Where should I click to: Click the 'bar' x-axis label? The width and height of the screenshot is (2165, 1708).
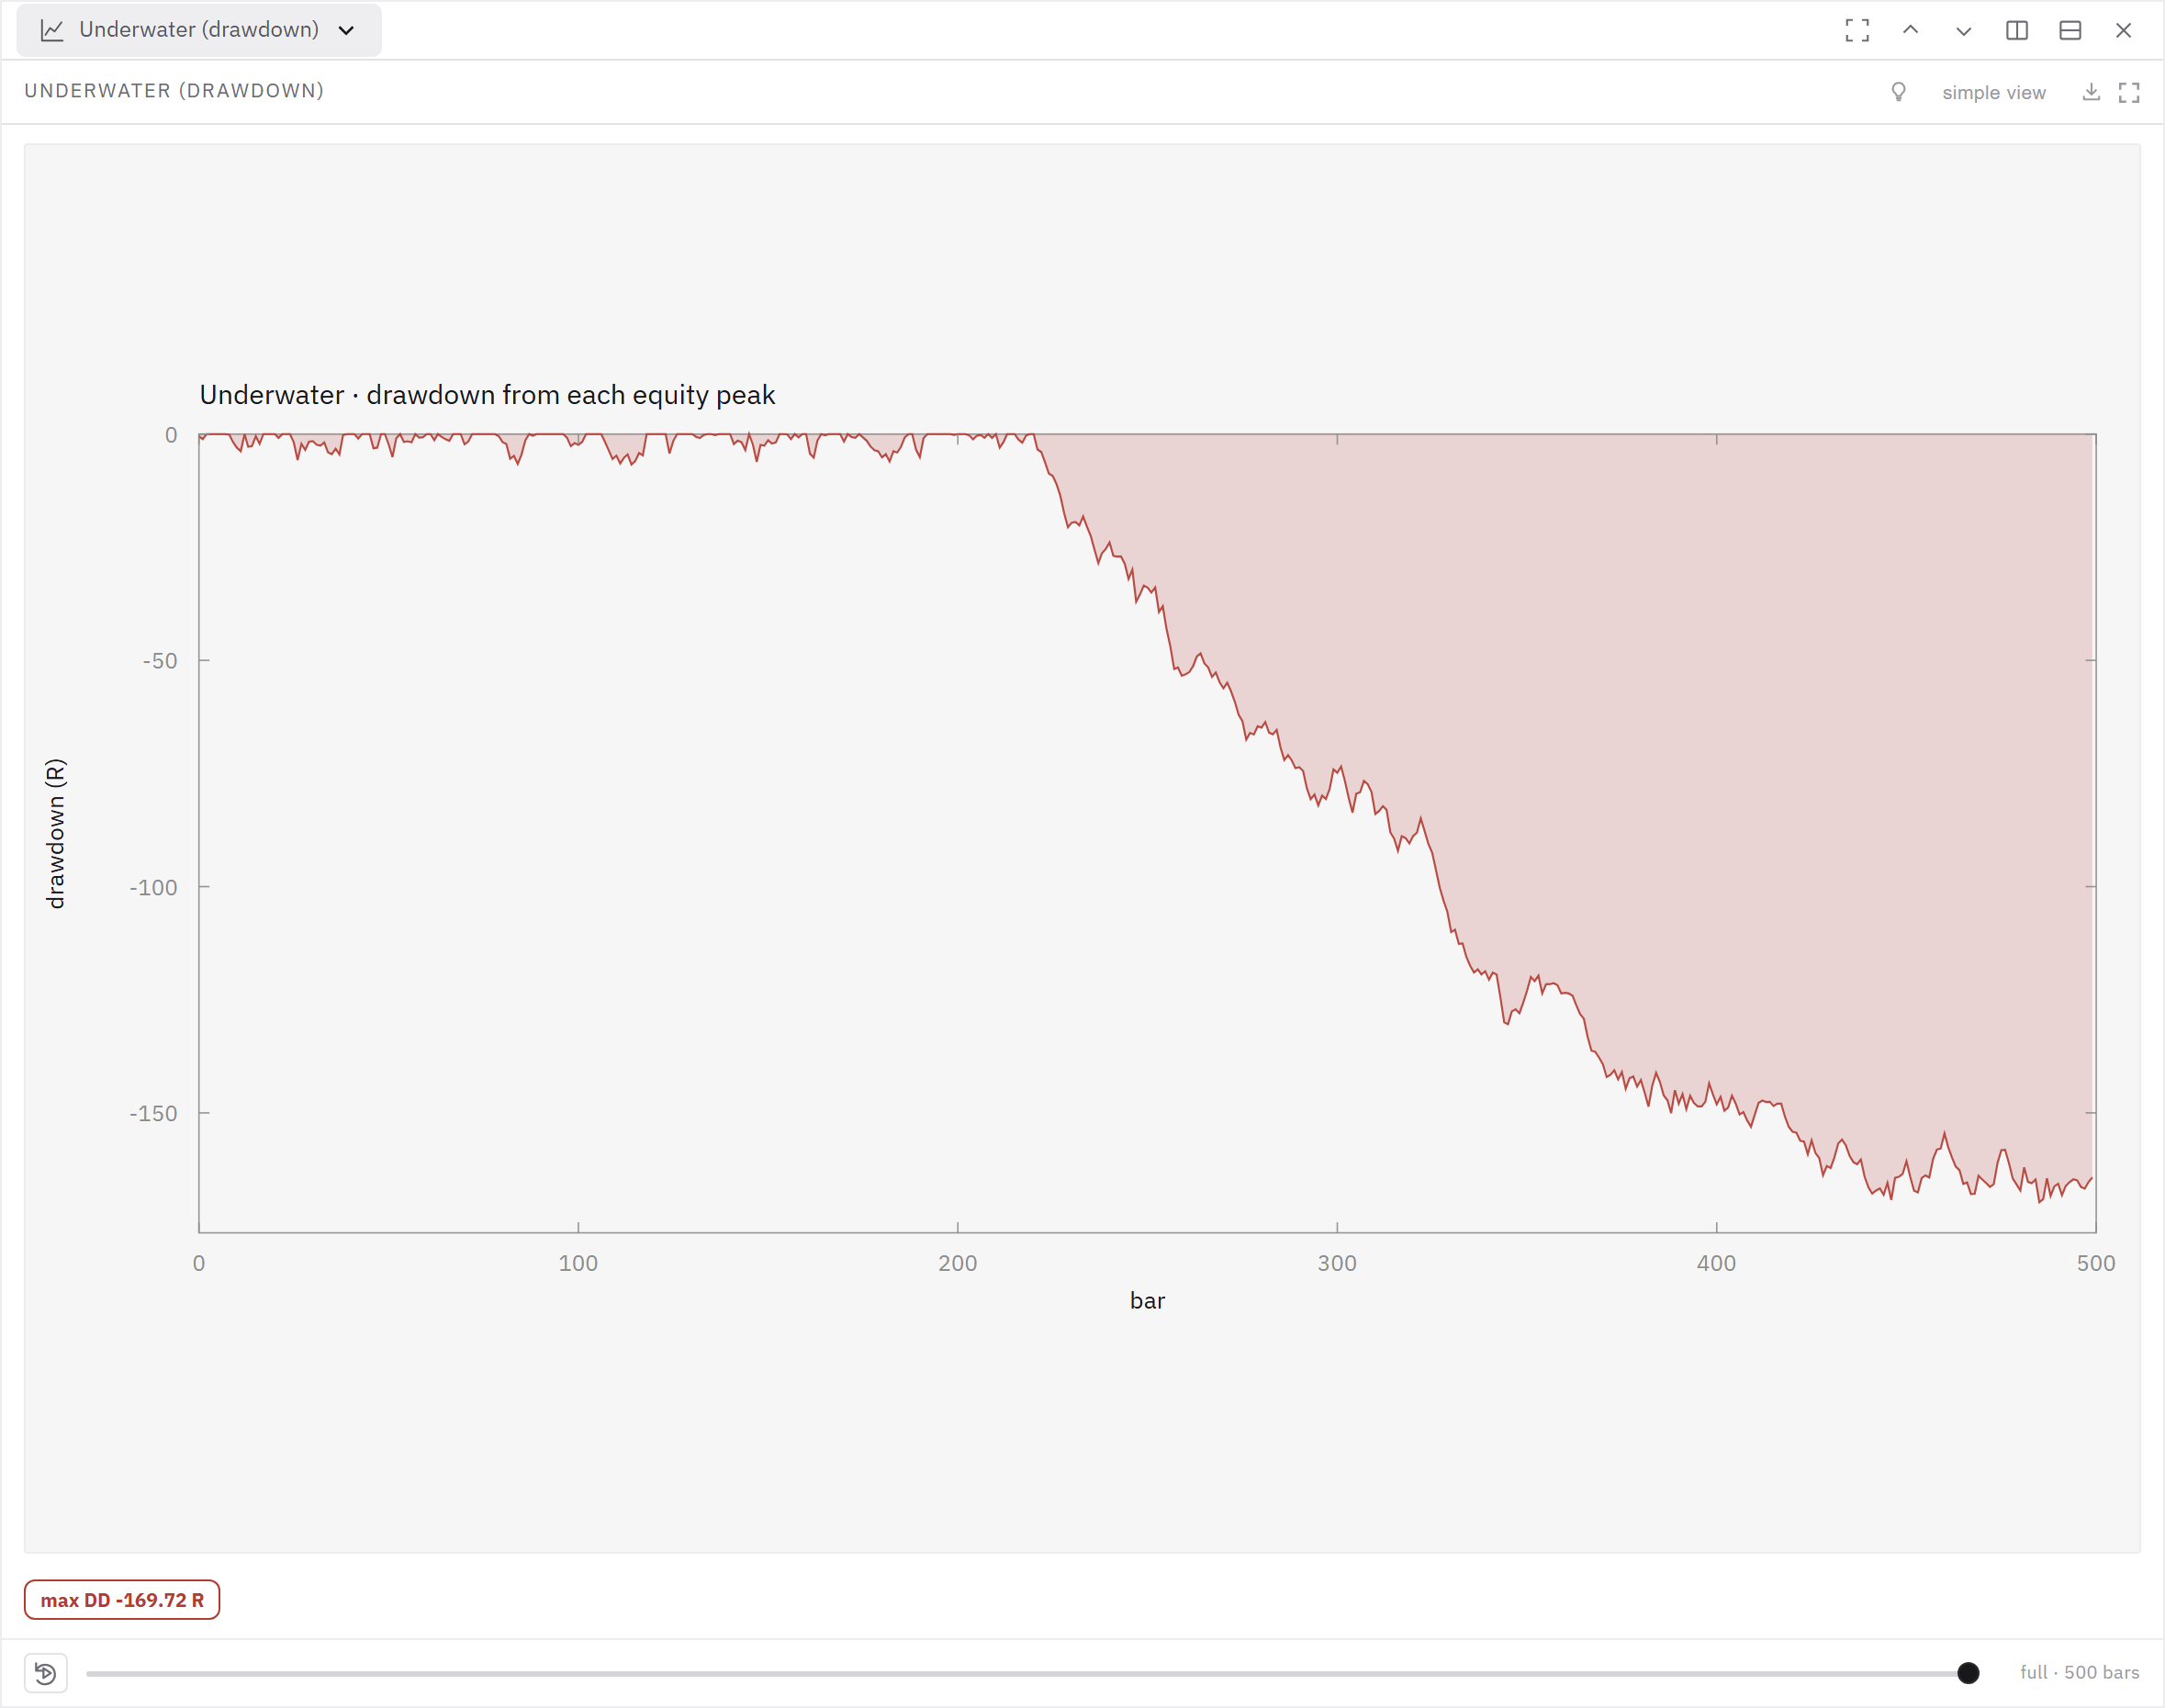(x=1147, y=1300)
